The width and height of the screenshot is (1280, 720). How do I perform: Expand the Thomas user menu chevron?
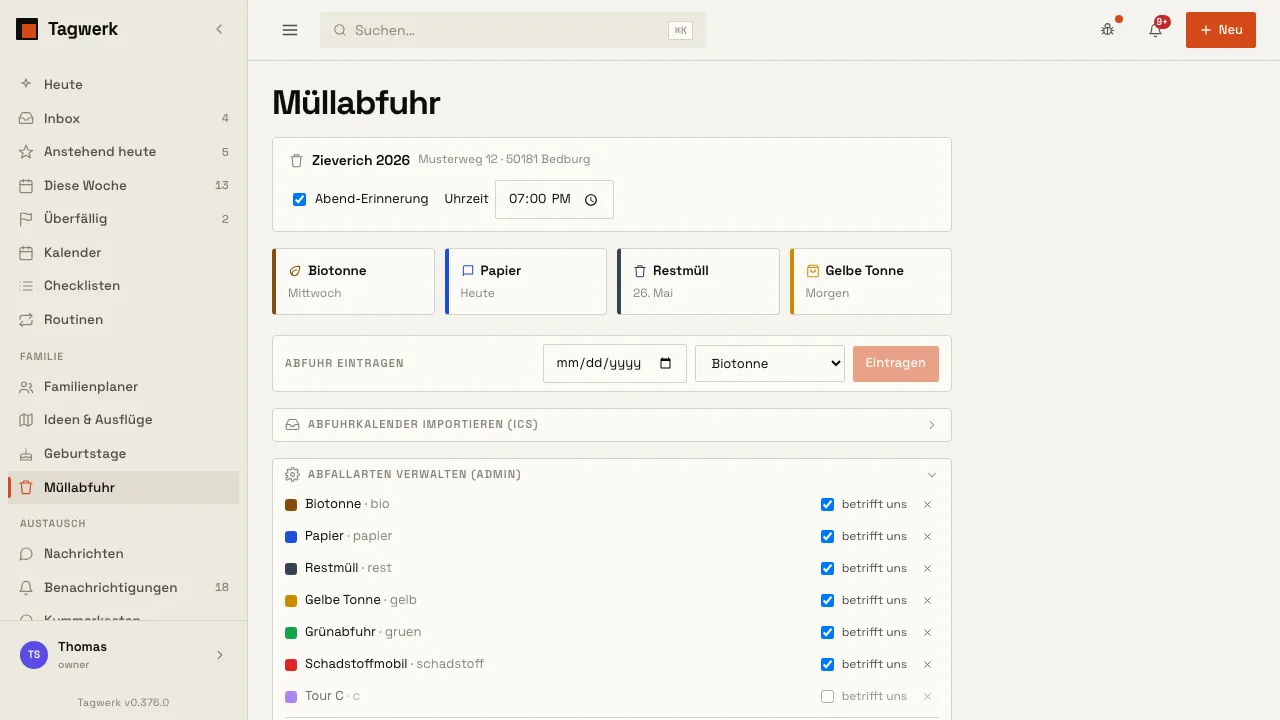coord(220,655)
